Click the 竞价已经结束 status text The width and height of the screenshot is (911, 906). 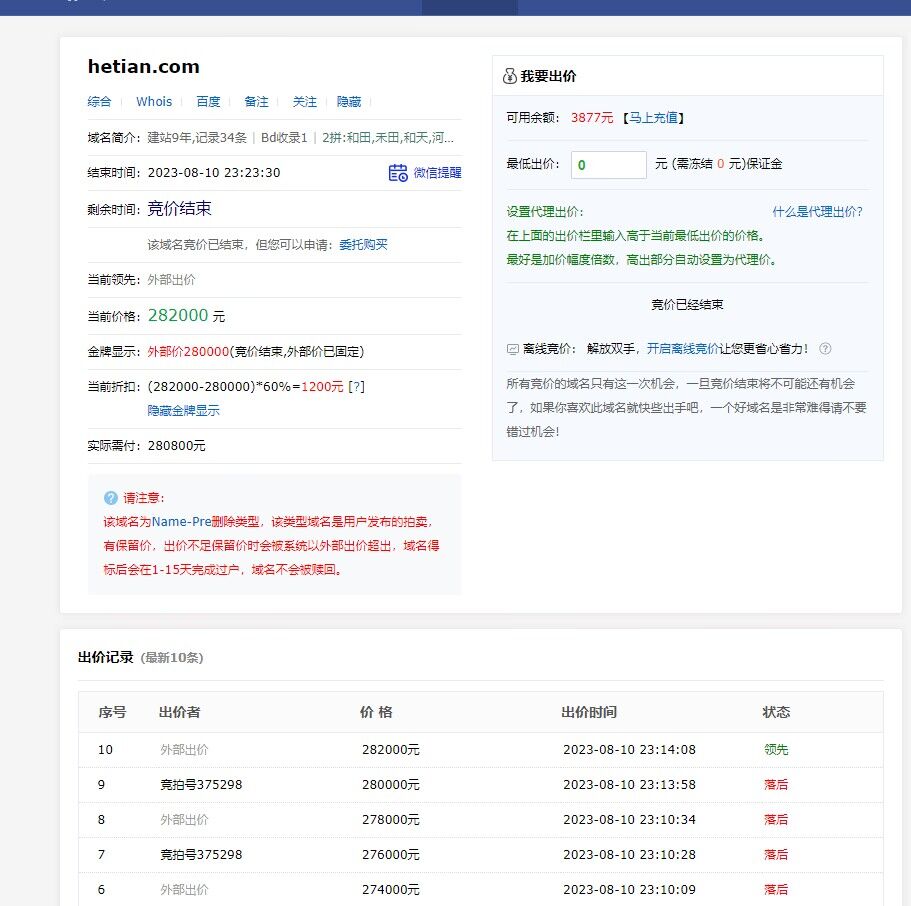[687, 305]
